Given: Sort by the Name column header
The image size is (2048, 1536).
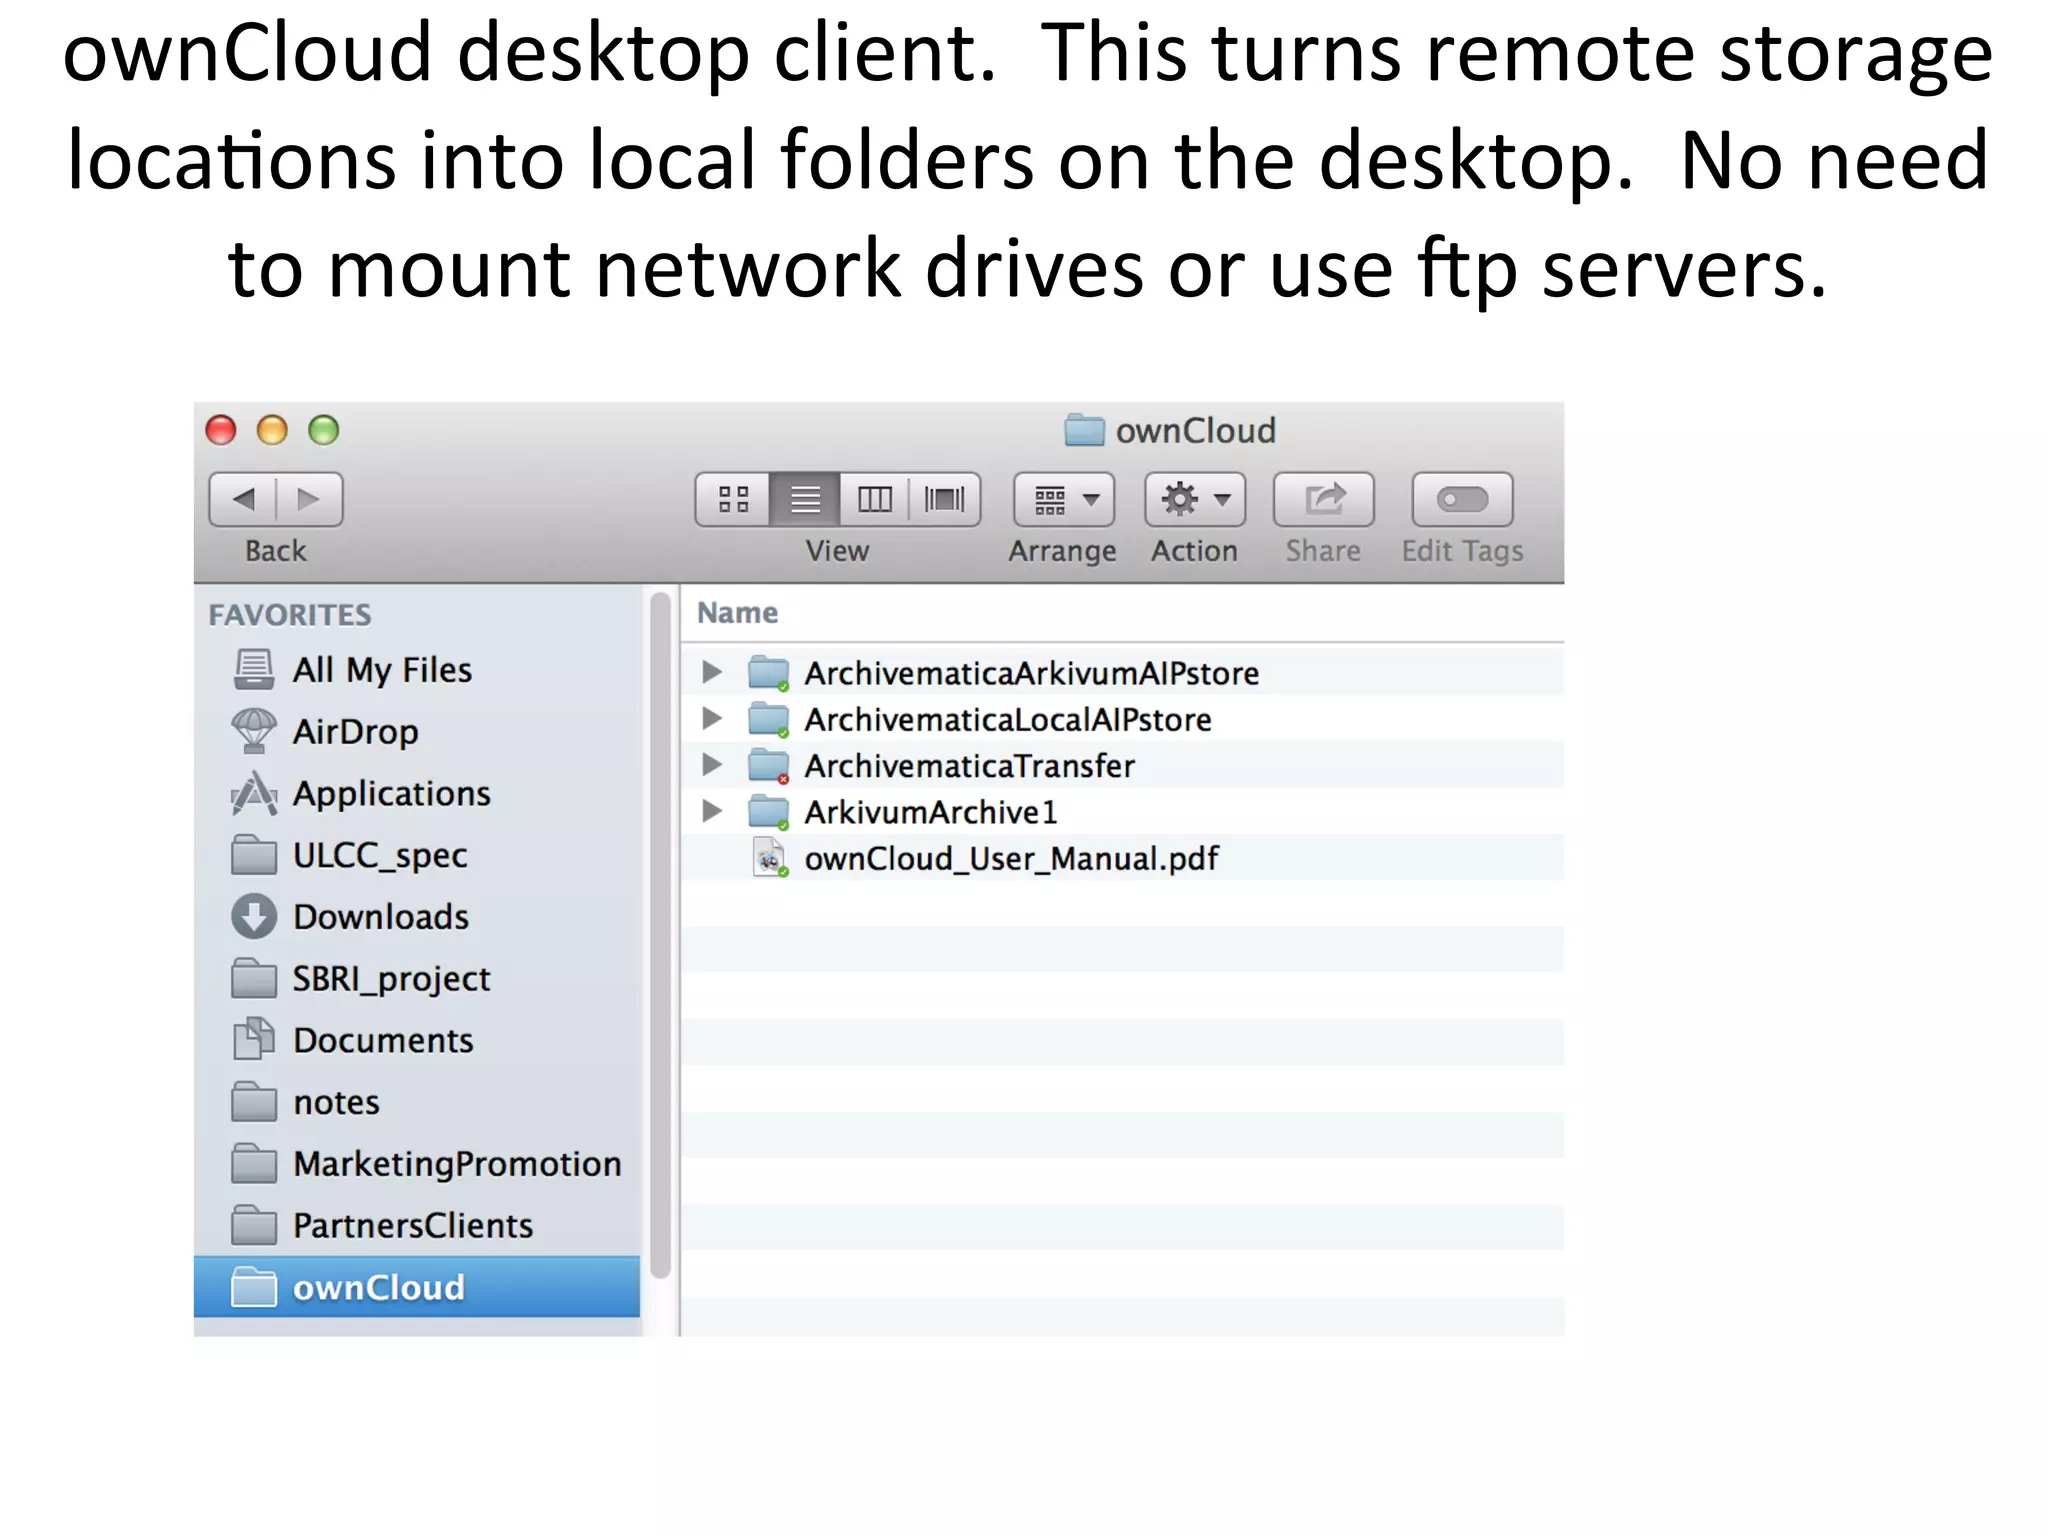Looking at the screenshot, I should tap(737, 612).
